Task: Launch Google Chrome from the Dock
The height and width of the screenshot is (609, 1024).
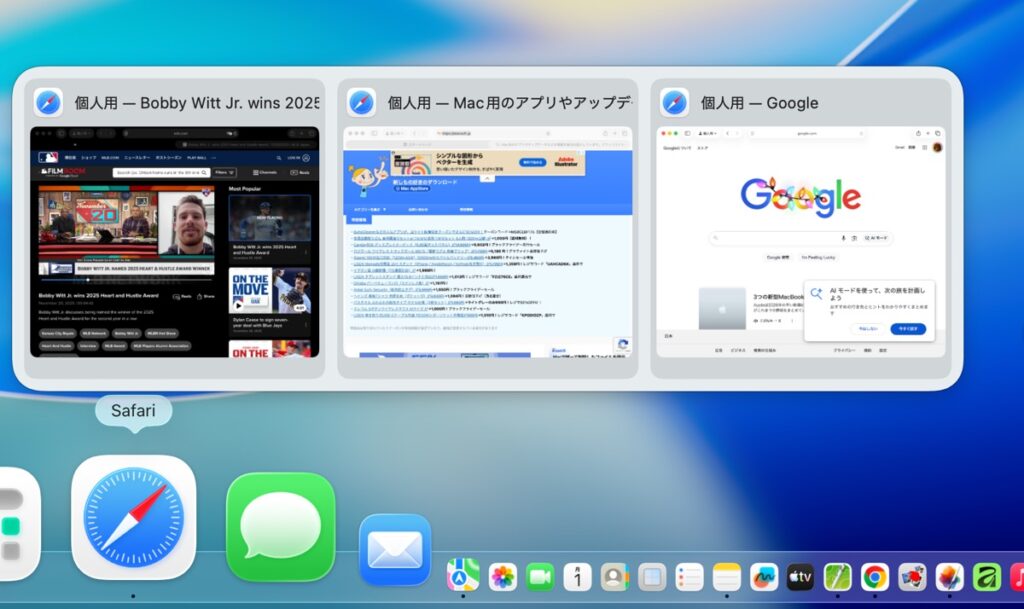Action: tap(875, 576)
